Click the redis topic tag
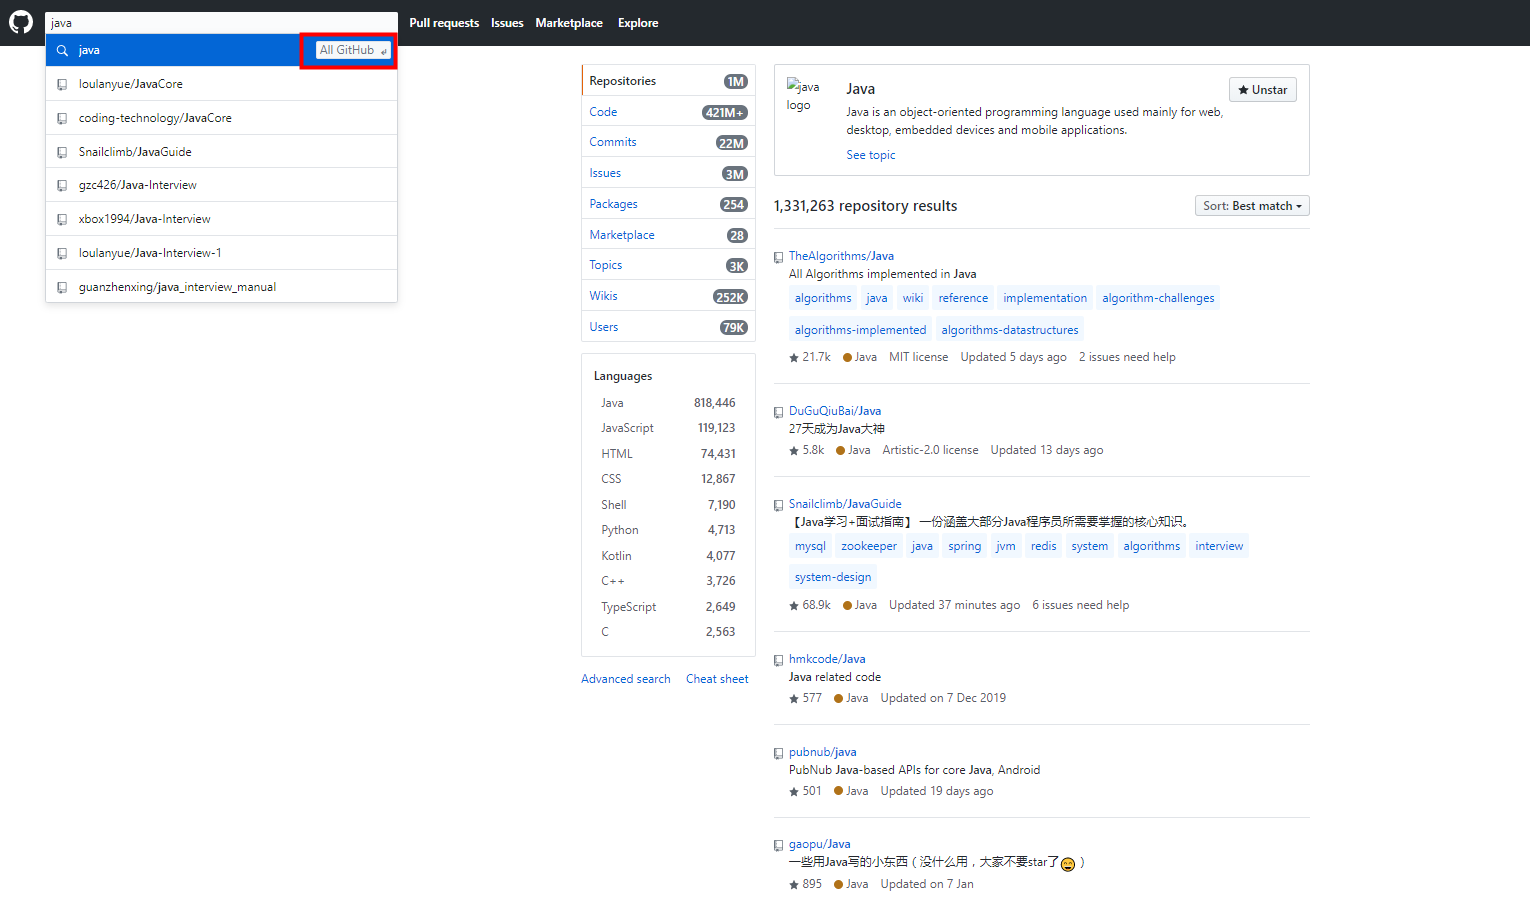The width and height of the screenshot is (1530, 901). (1043, 546)
